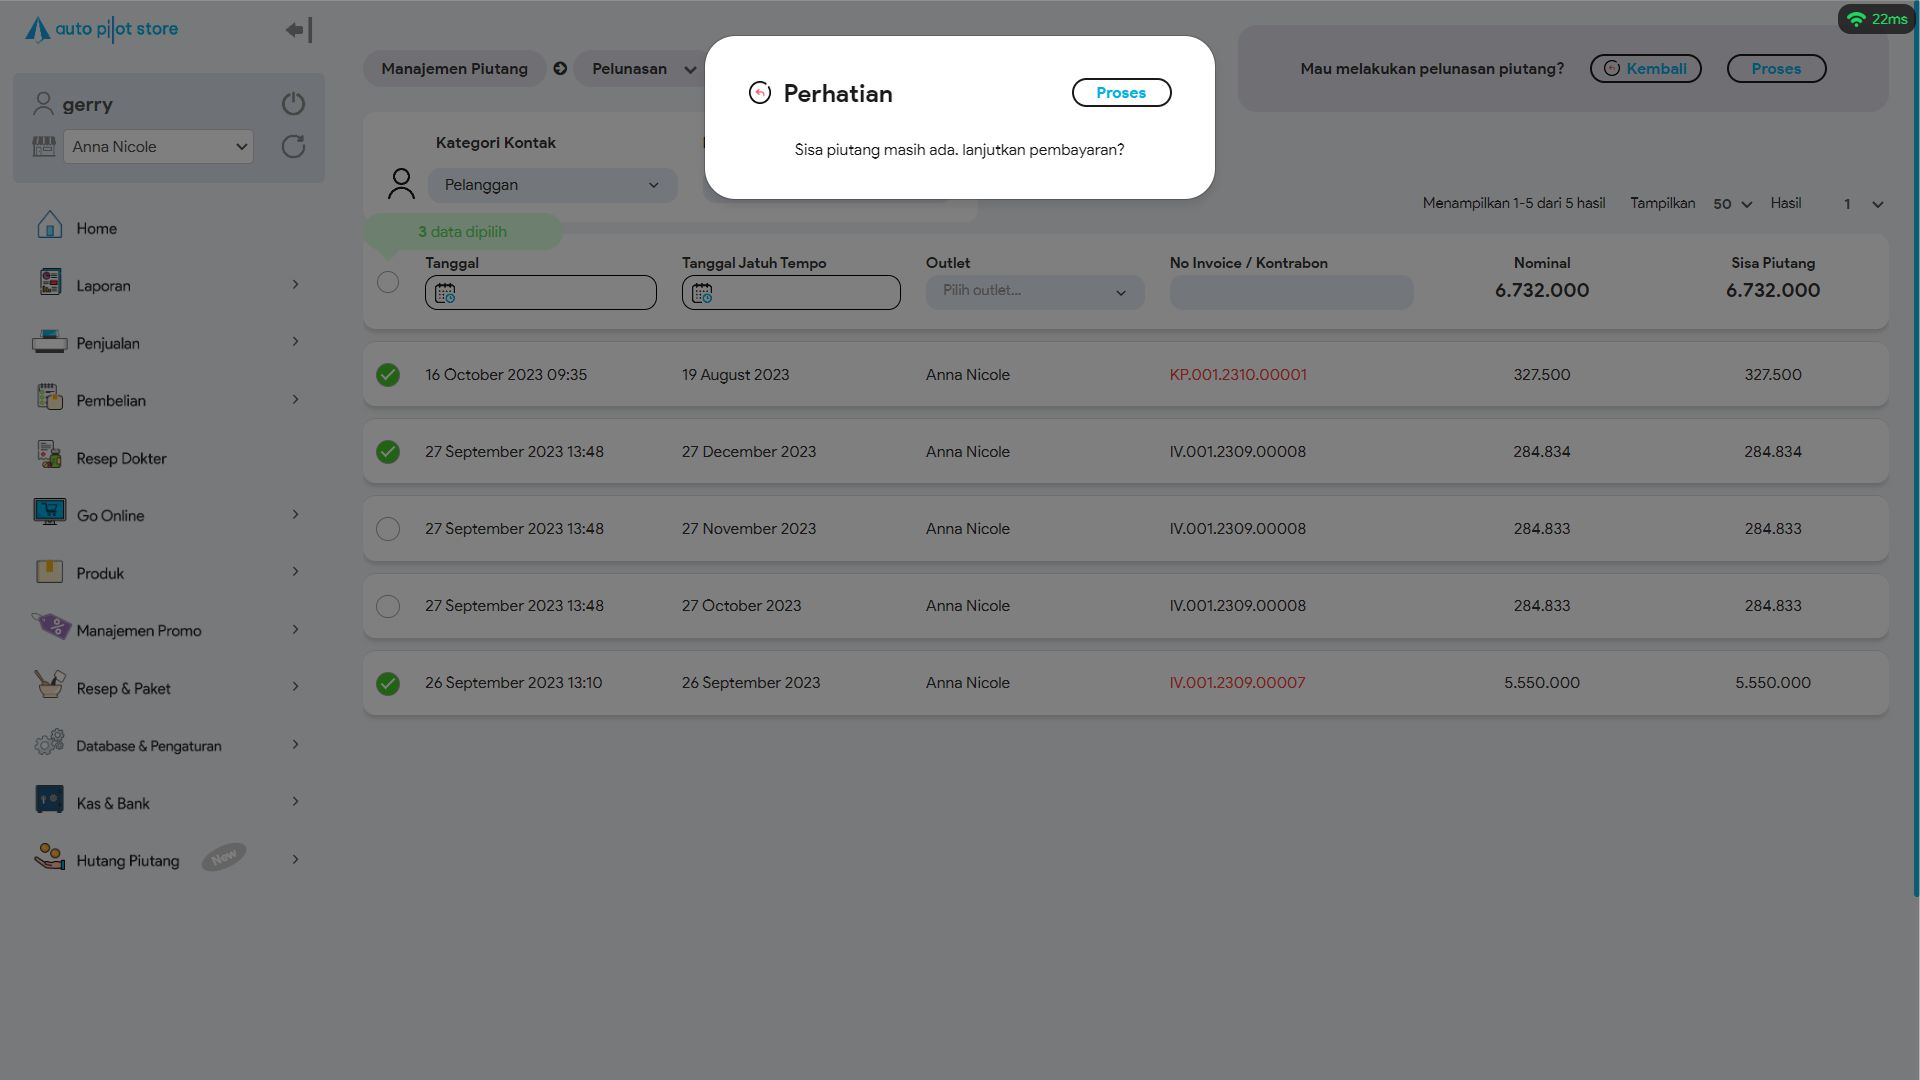Uncheck the 16 October 2023 row

[388, 375]
